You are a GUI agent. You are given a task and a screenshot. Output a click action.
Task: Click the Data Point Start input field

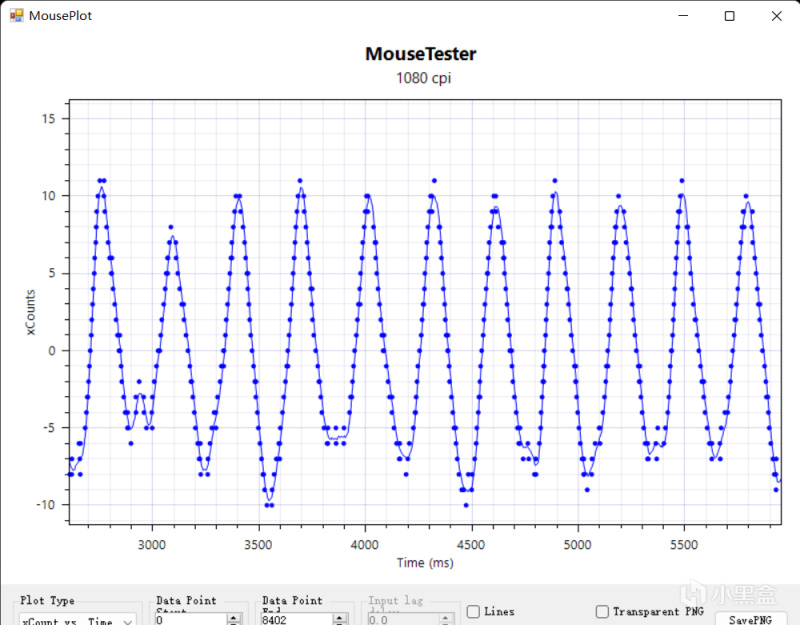(190, 619)
